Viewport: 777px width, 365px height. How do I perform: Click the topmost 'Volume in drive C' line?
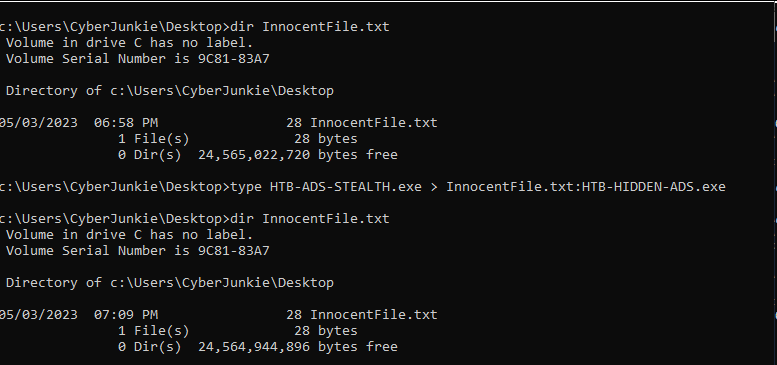129,43
